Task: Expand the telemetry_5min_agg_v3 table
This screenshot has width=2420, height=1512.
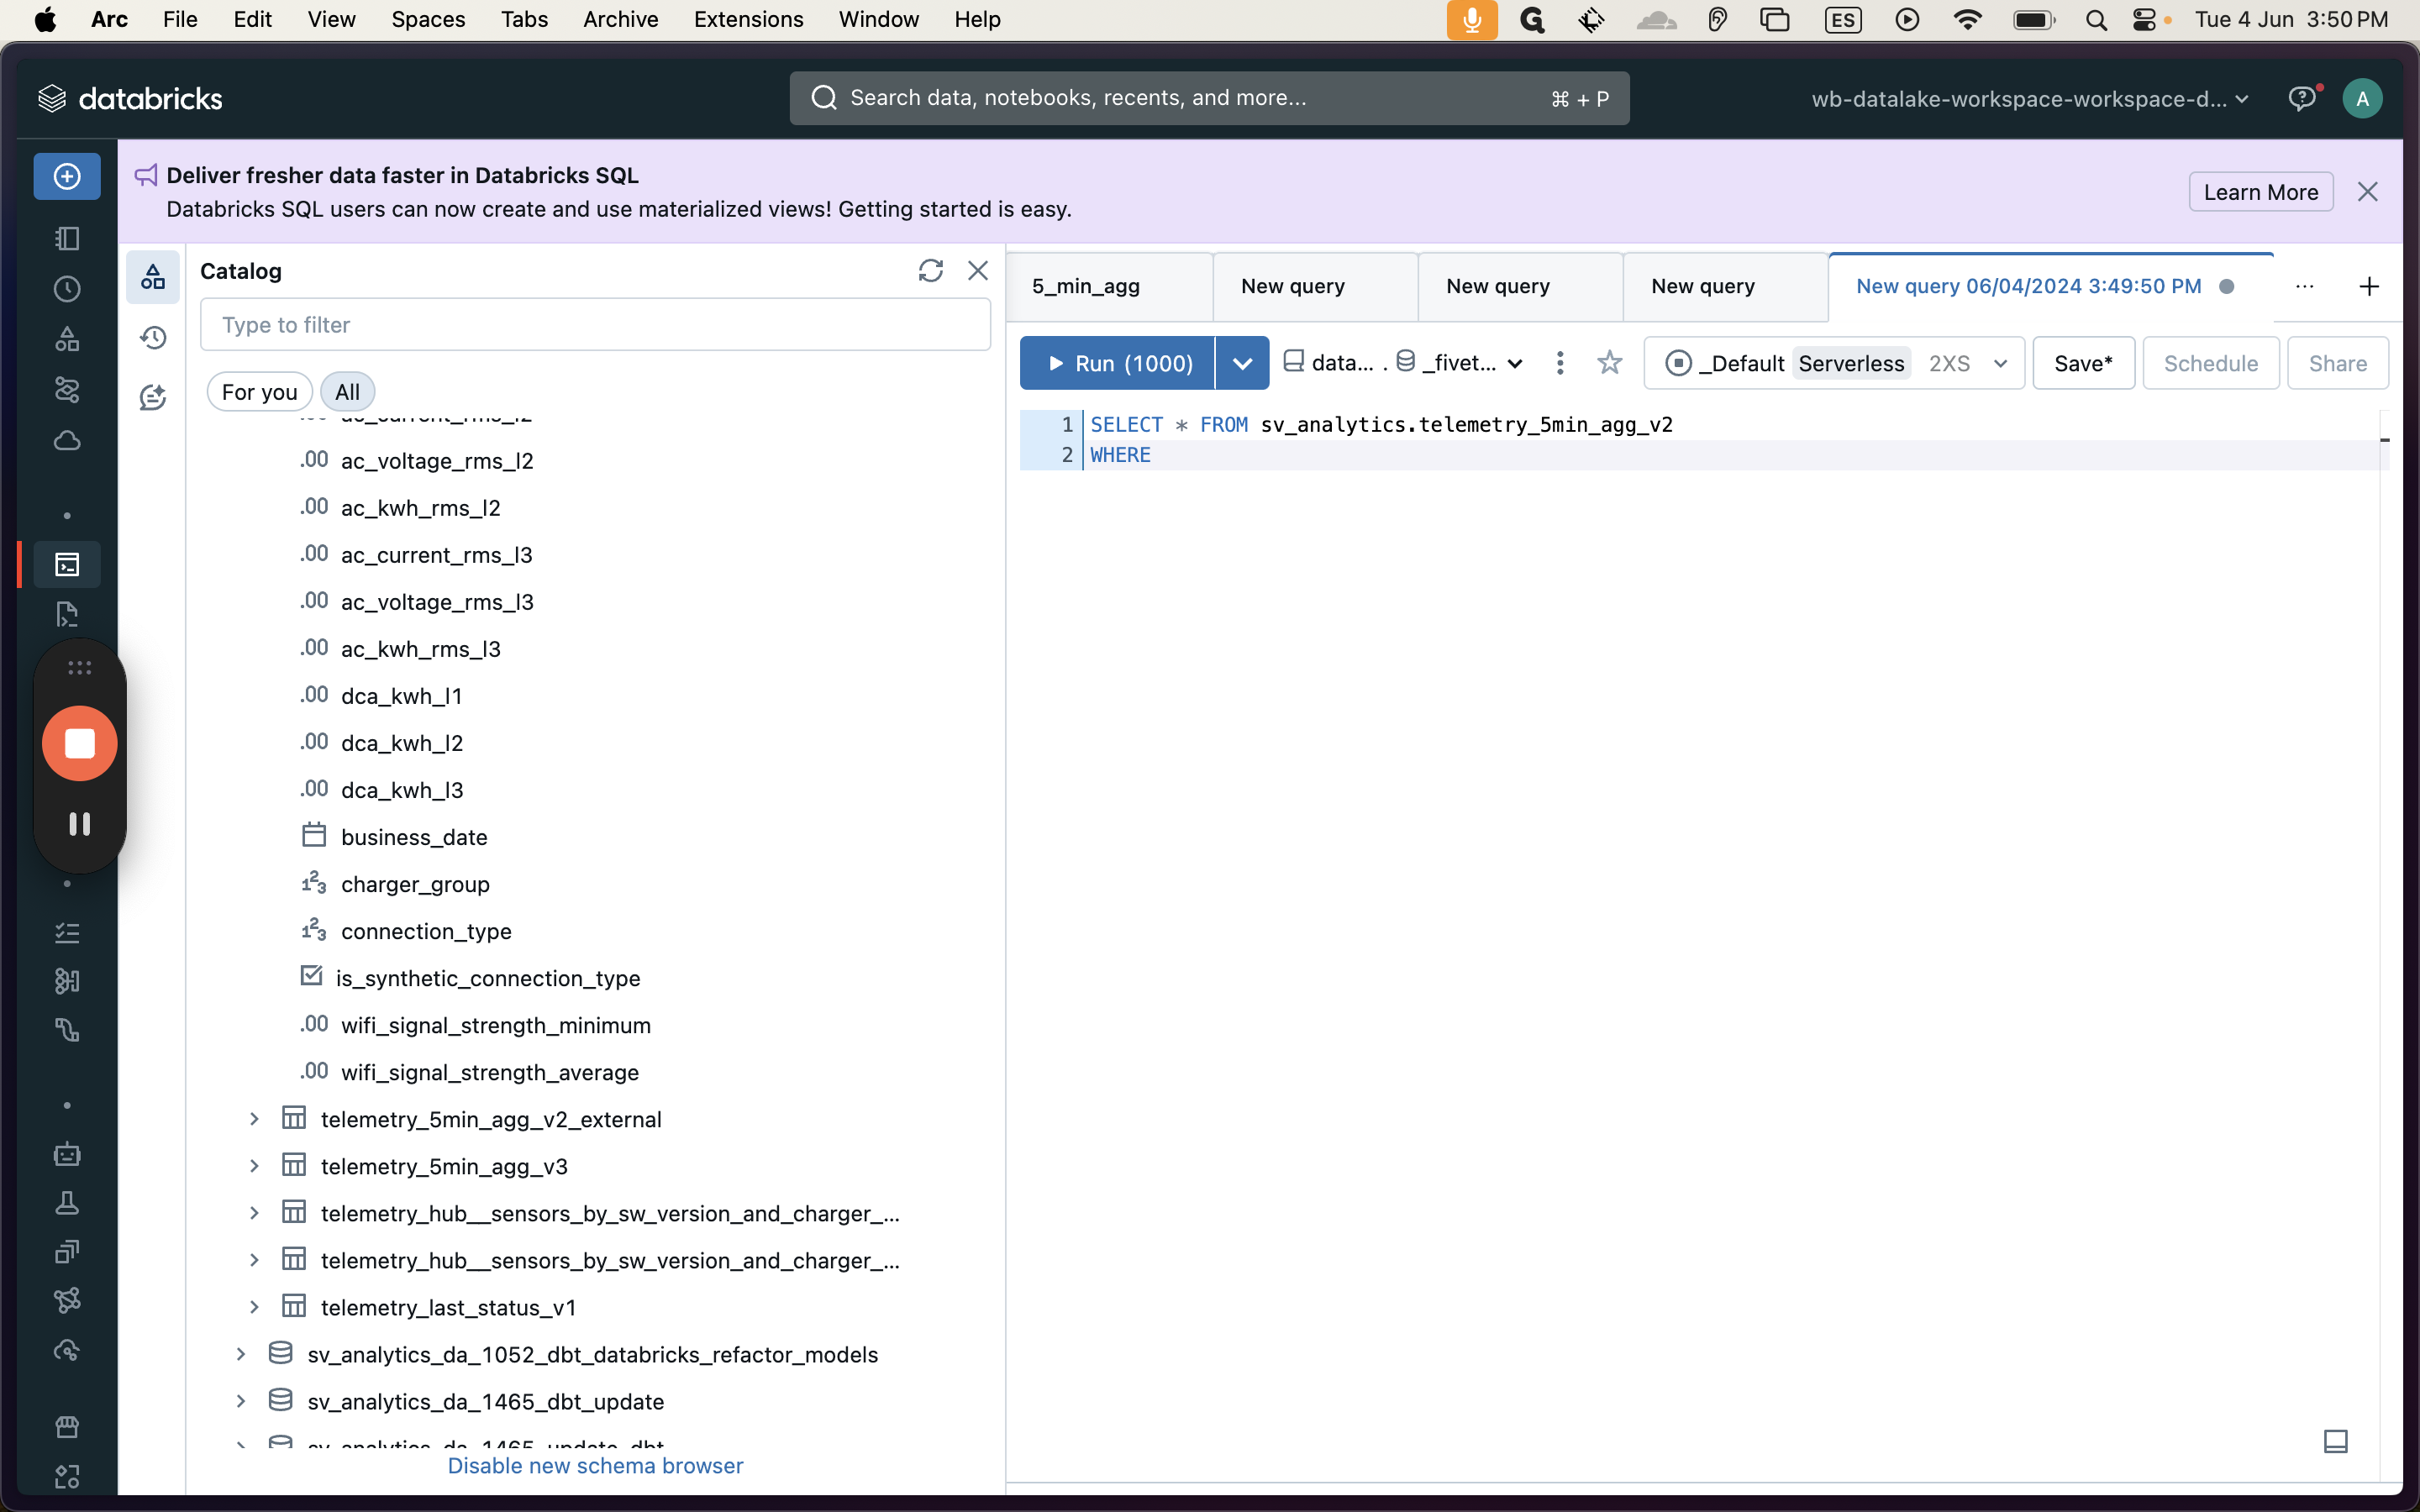Action: (x=254, y=1166)
